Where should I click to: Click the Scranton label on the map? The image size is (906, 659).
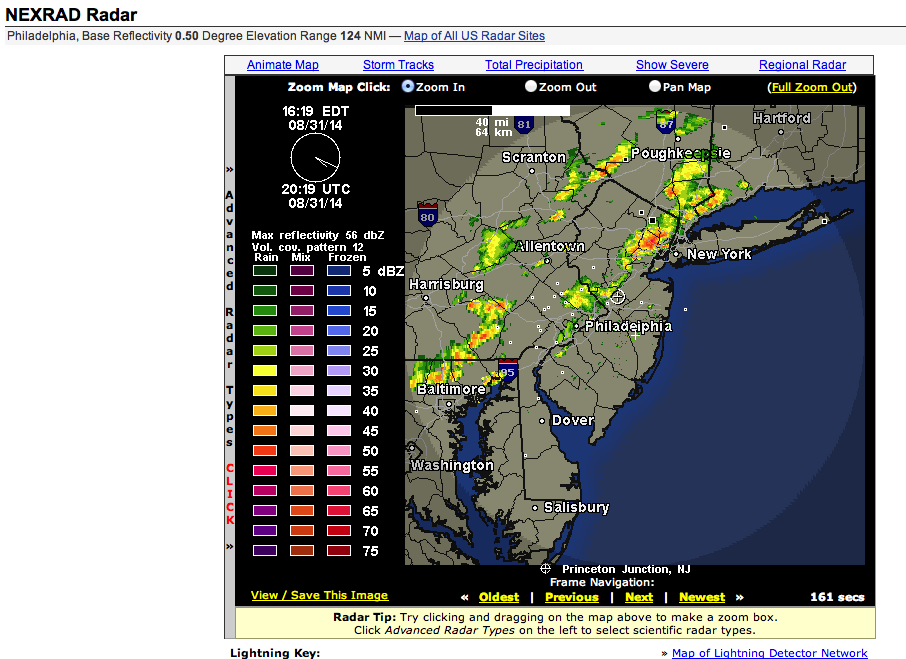[x=534, y=157]
